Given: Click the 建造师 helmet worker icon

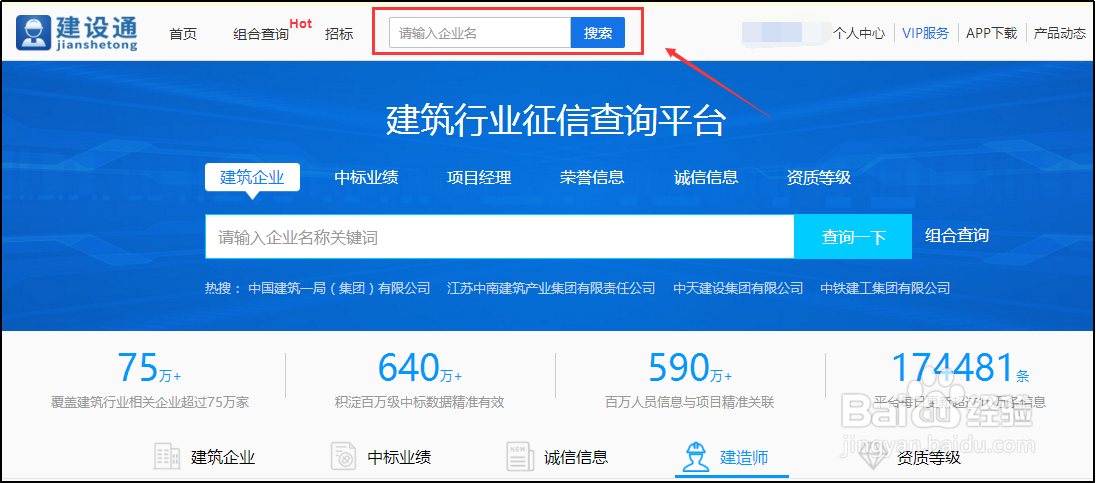Looking at the screenshot, I should pos(695,458).
